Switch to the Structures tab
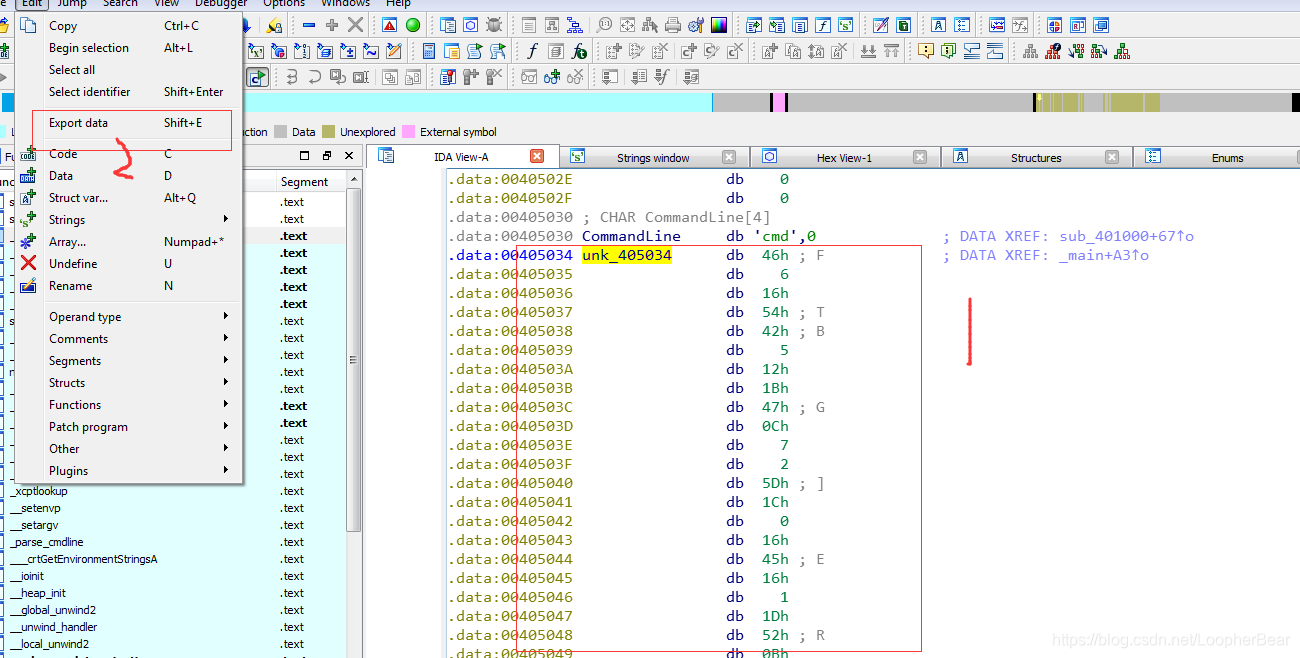The width and height of the screenshot is (1300, 658). [1036, 157]
